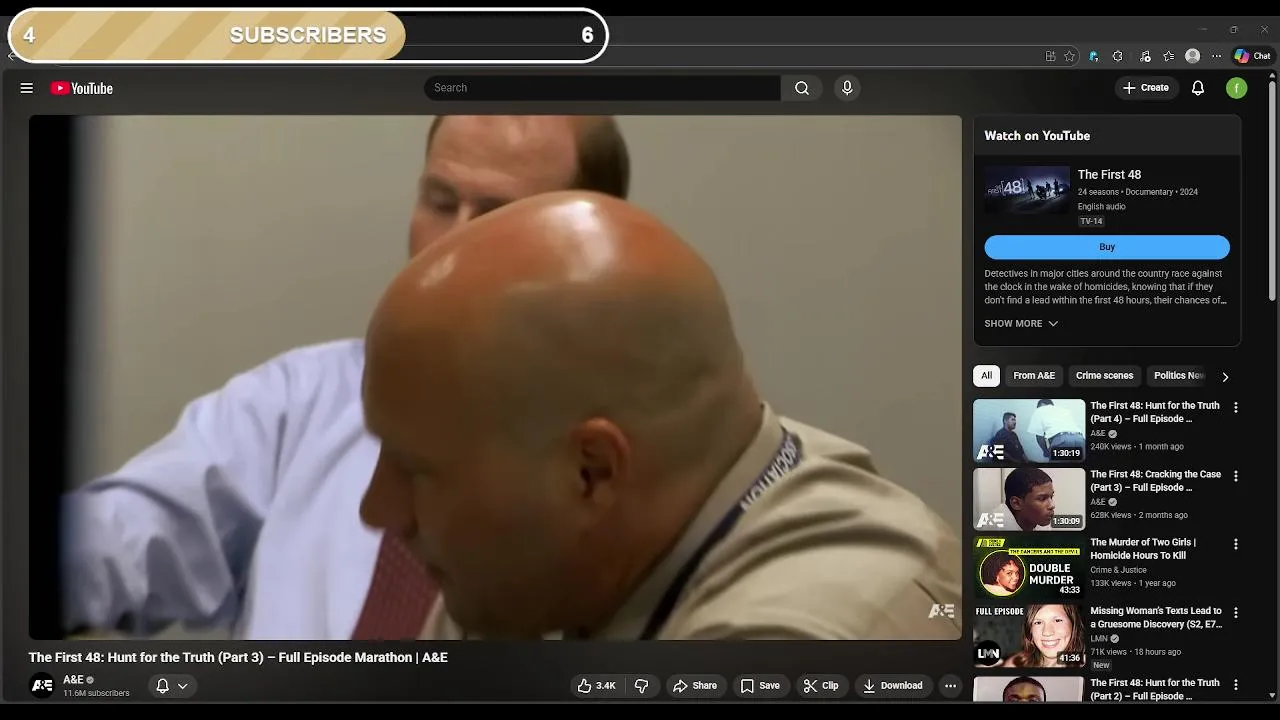This screenshot has height=720, width=1280.
Task: Click 'Watch on YouTube' heading
Action: (1037, 136)
